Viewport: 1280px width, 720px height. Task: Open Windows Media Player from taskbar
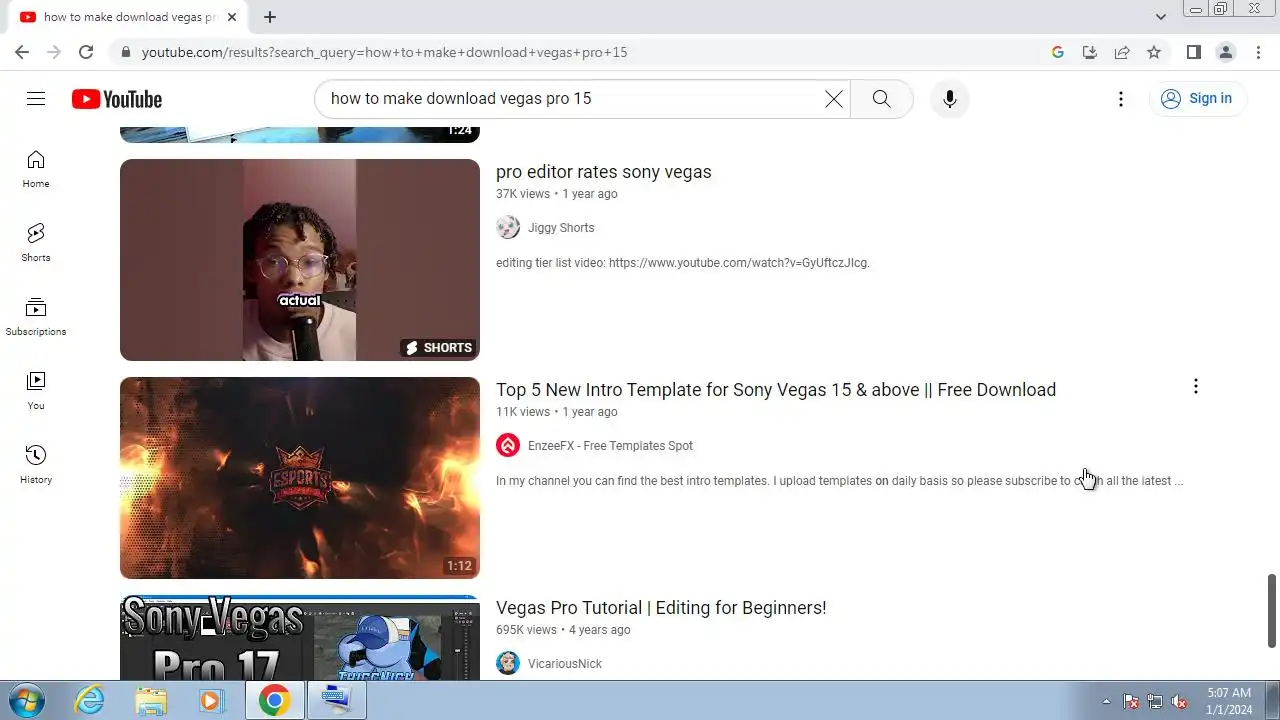[211, 701]
